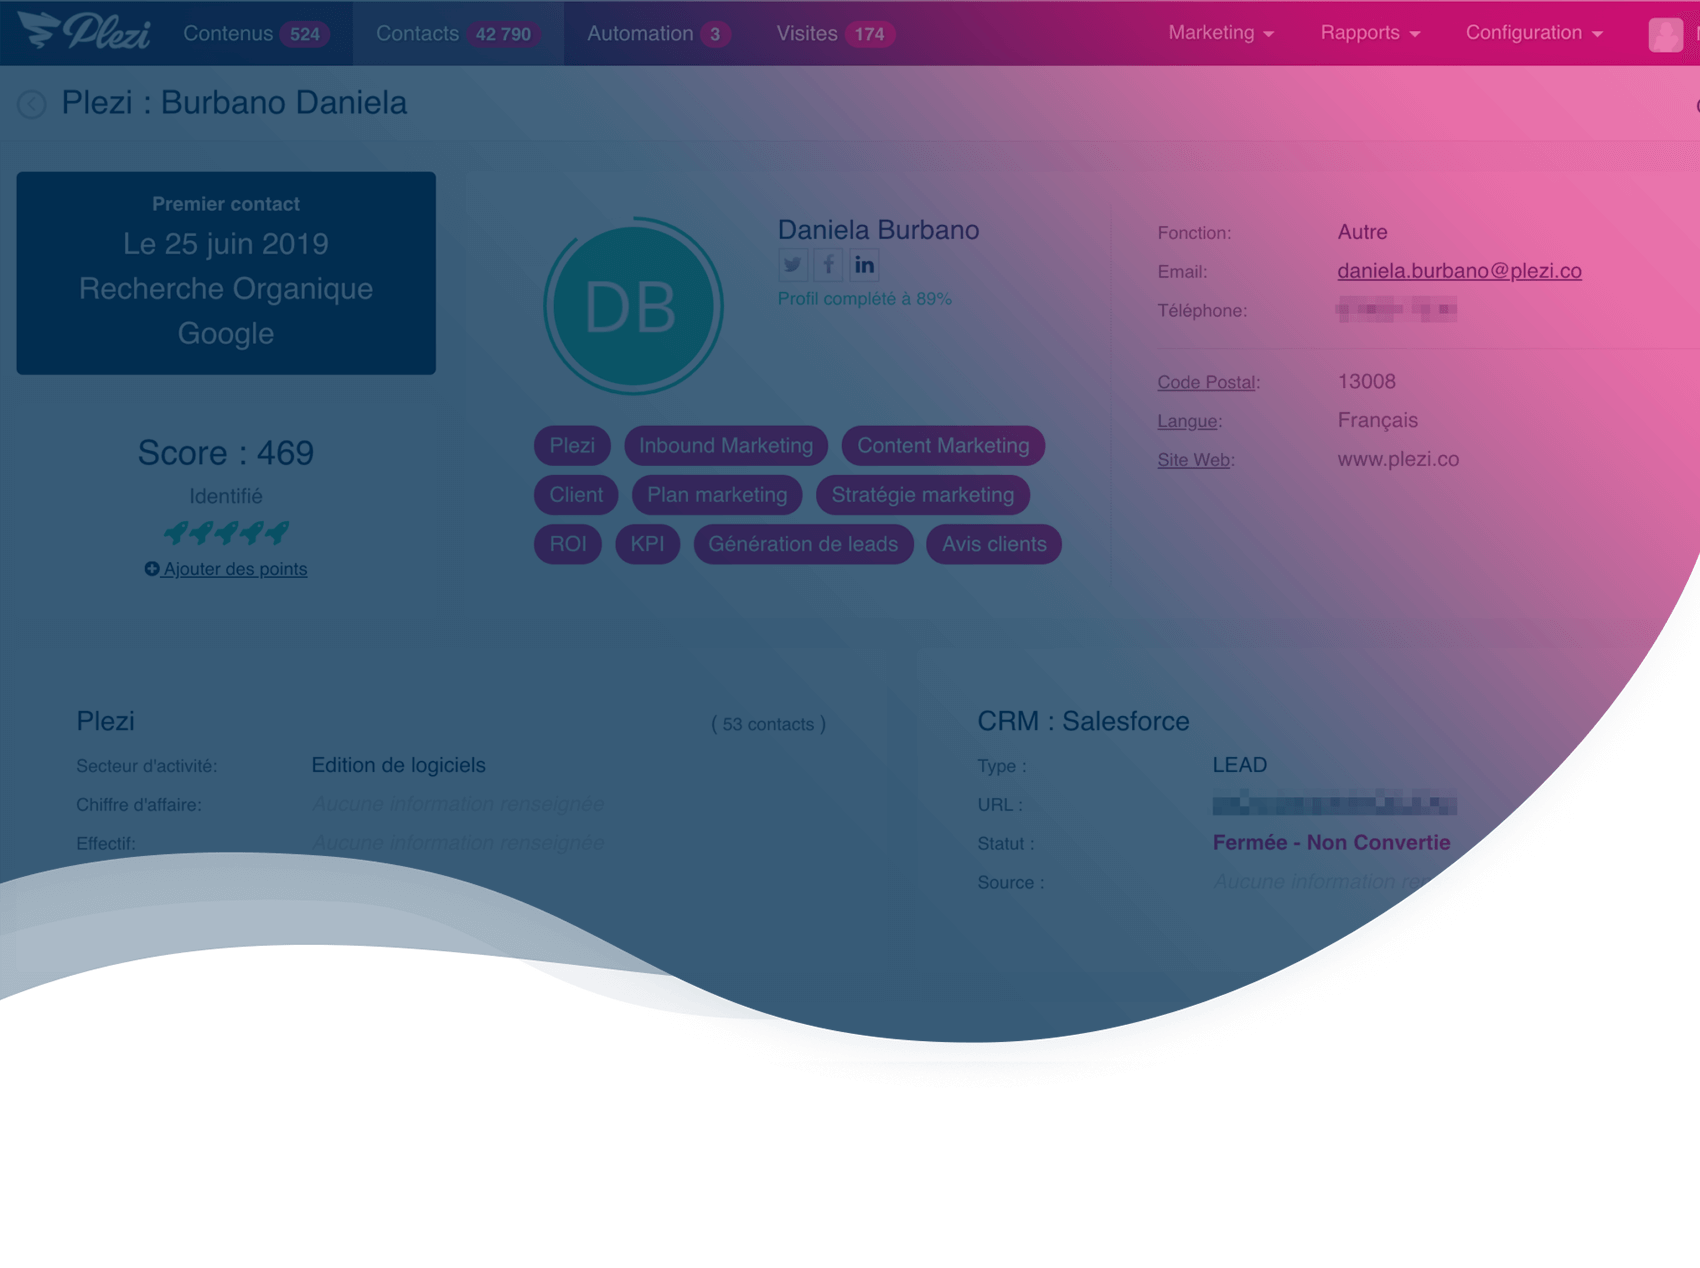1700x1268 pixels.
Task: Click the Edition de logiciels value
Action: [x=398, y=765]
